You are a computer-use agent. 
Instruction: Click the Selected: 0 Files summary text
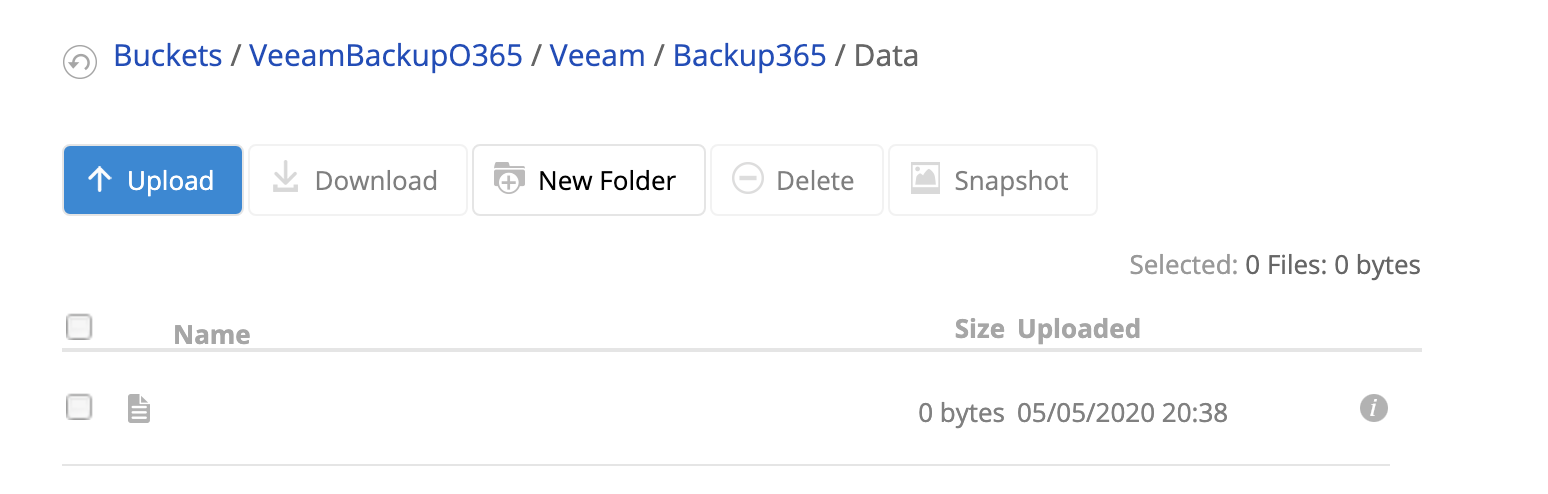pyautogui.click(x=1275, y=265)
